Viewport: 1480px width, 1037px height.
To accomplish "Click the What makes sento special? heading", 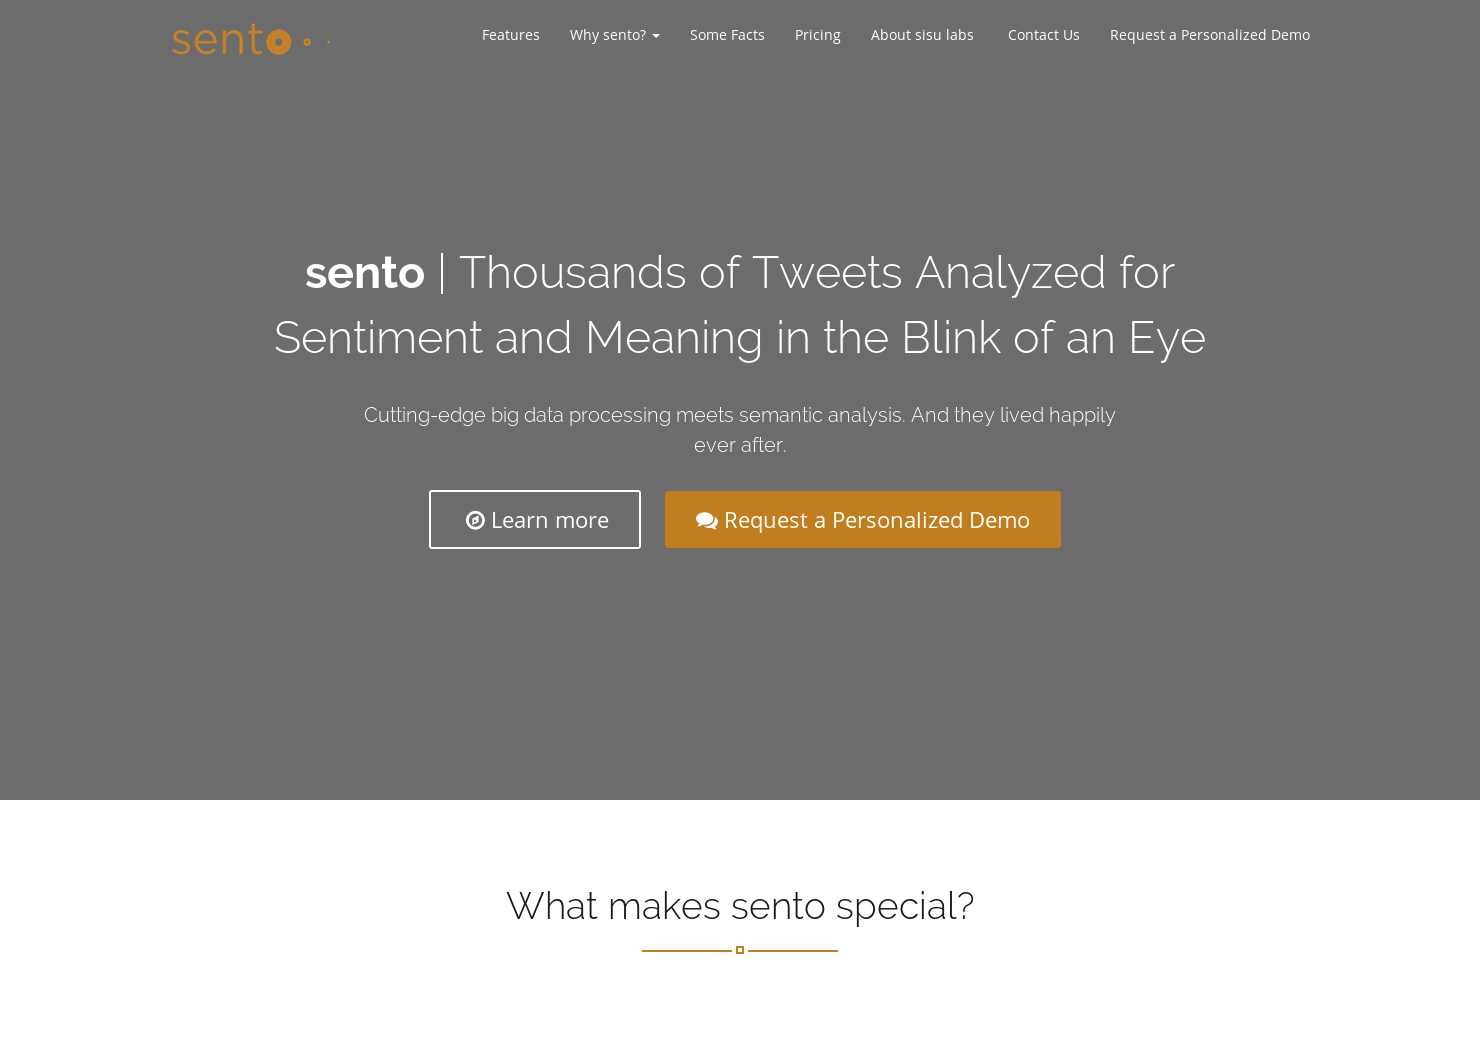I will click(739, 906).
